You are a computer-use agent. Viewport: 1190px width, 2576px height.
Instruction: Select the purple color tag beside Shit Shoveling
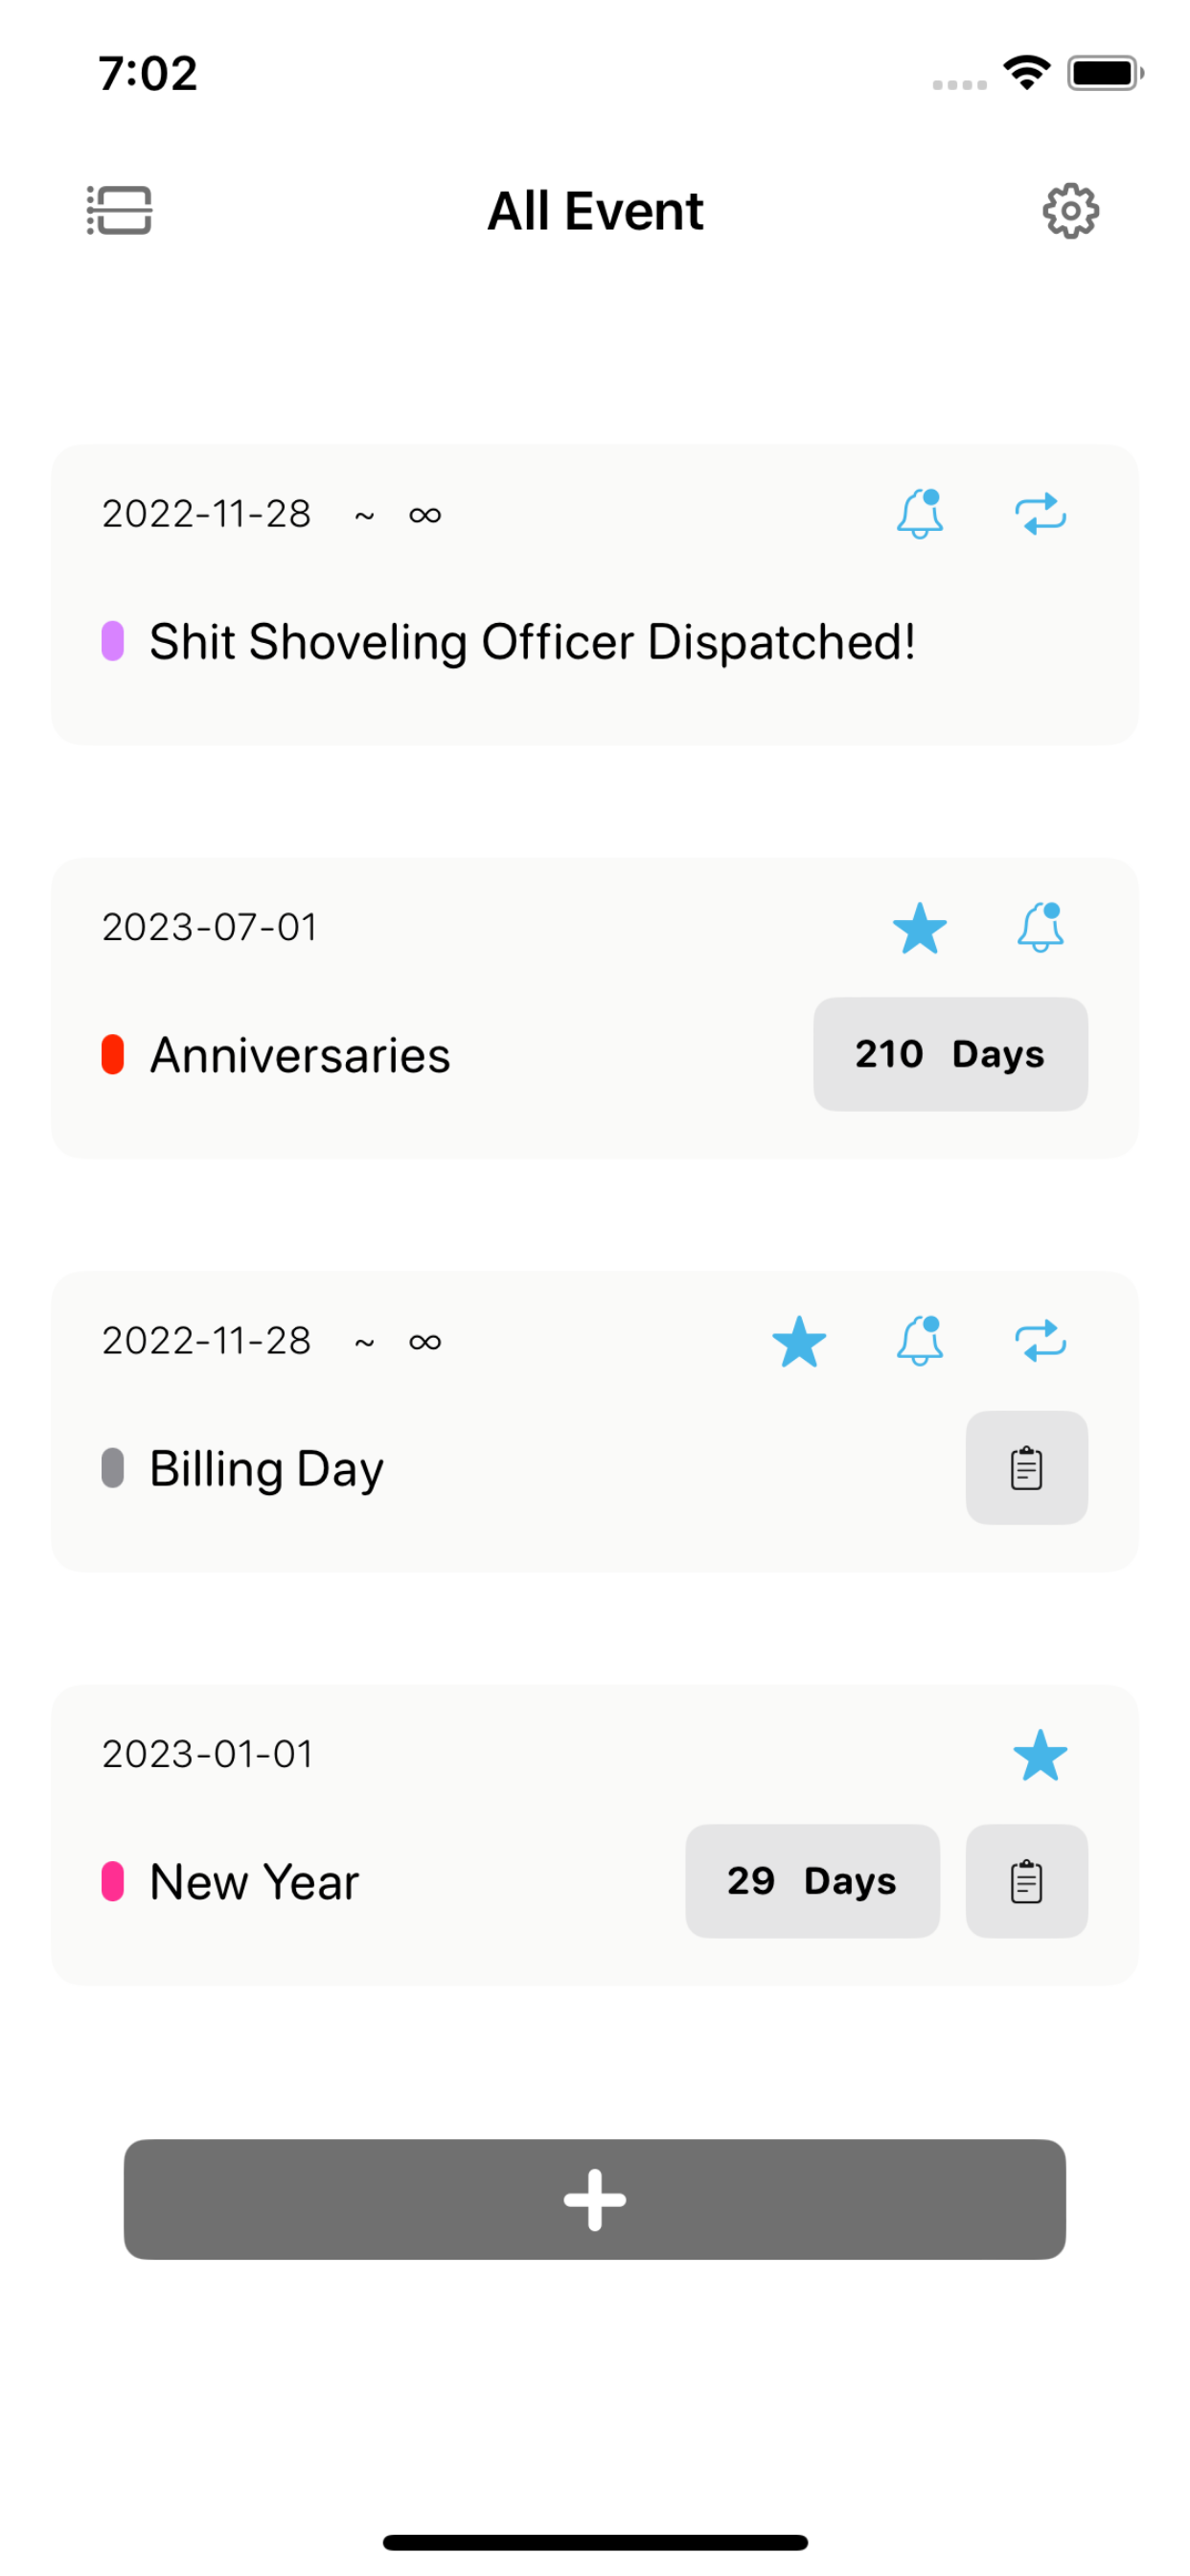coord(113,641)
